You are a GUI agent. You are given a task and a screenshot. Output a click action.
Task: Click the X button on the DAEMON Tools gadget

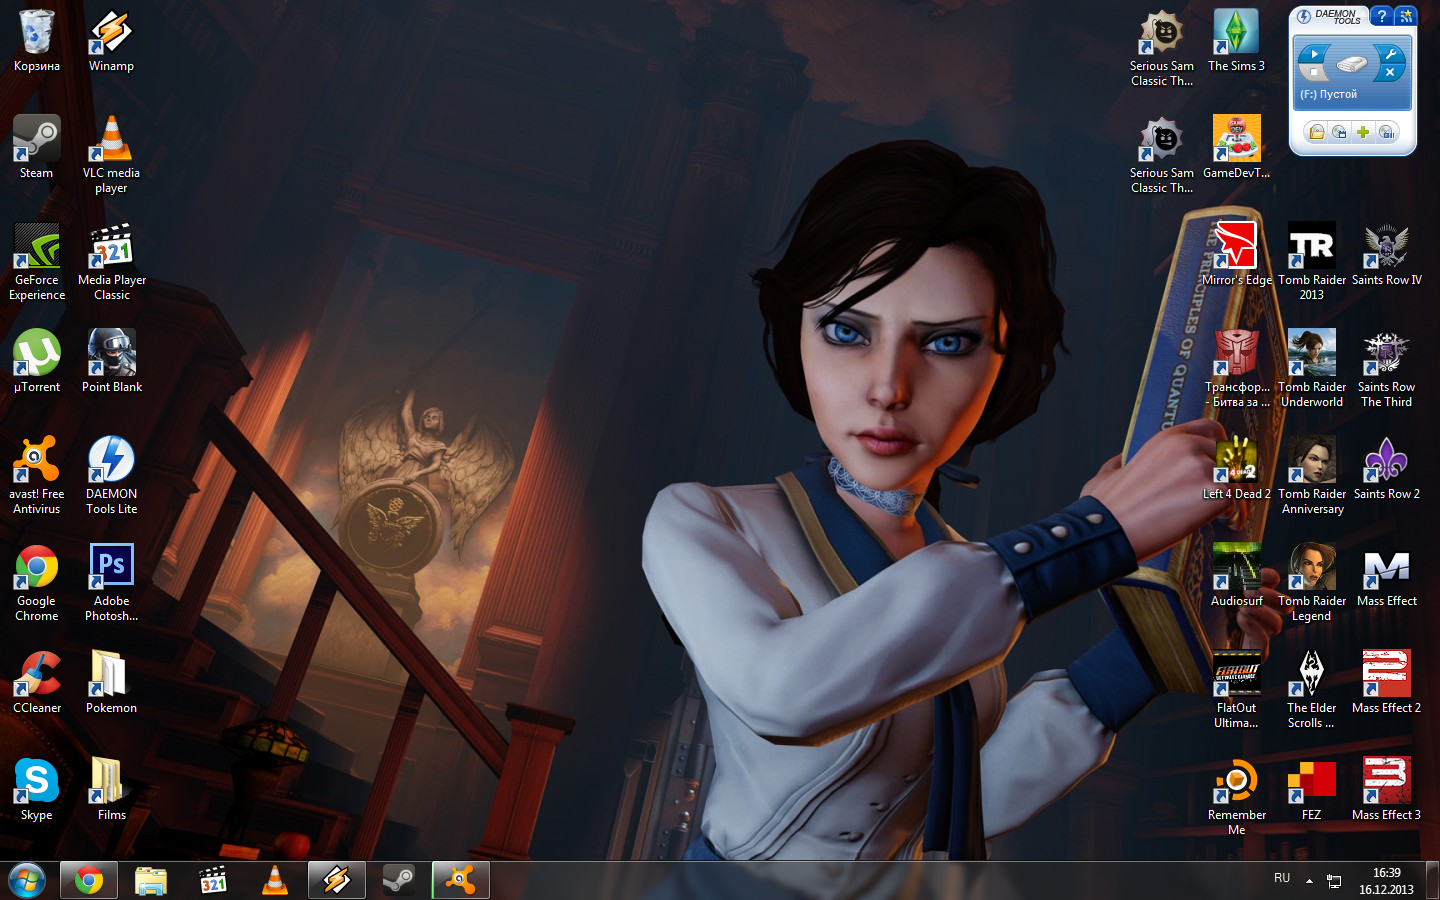pos(1390,72)
